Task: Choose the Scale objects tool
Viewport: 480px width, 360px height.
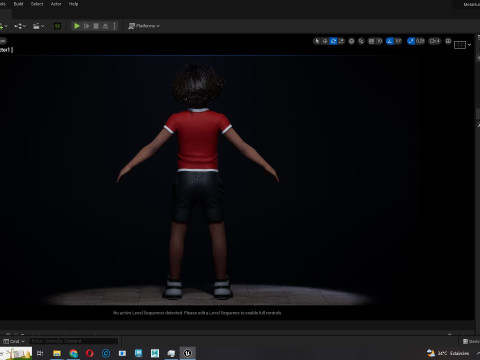Action: coord(341,41)
